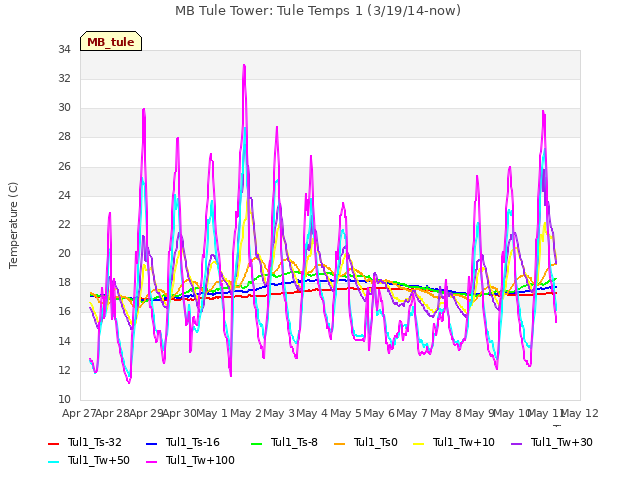Click the Apr 30 x-axis date label
The image size is (640, 480).
coord(180,413)
